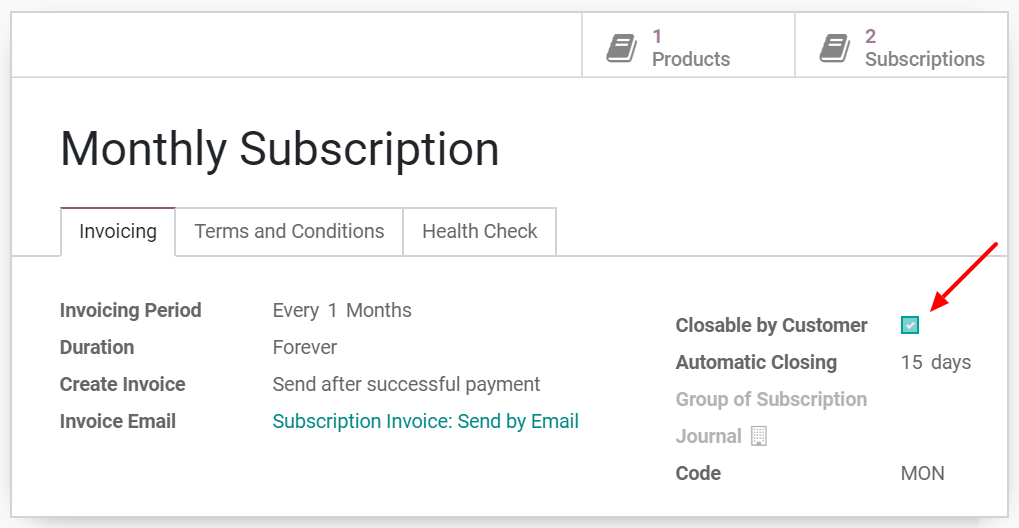Switch to the Terms and Conditions tab
The height and width of the screenshot is (528, 1019).
point(289,231)
